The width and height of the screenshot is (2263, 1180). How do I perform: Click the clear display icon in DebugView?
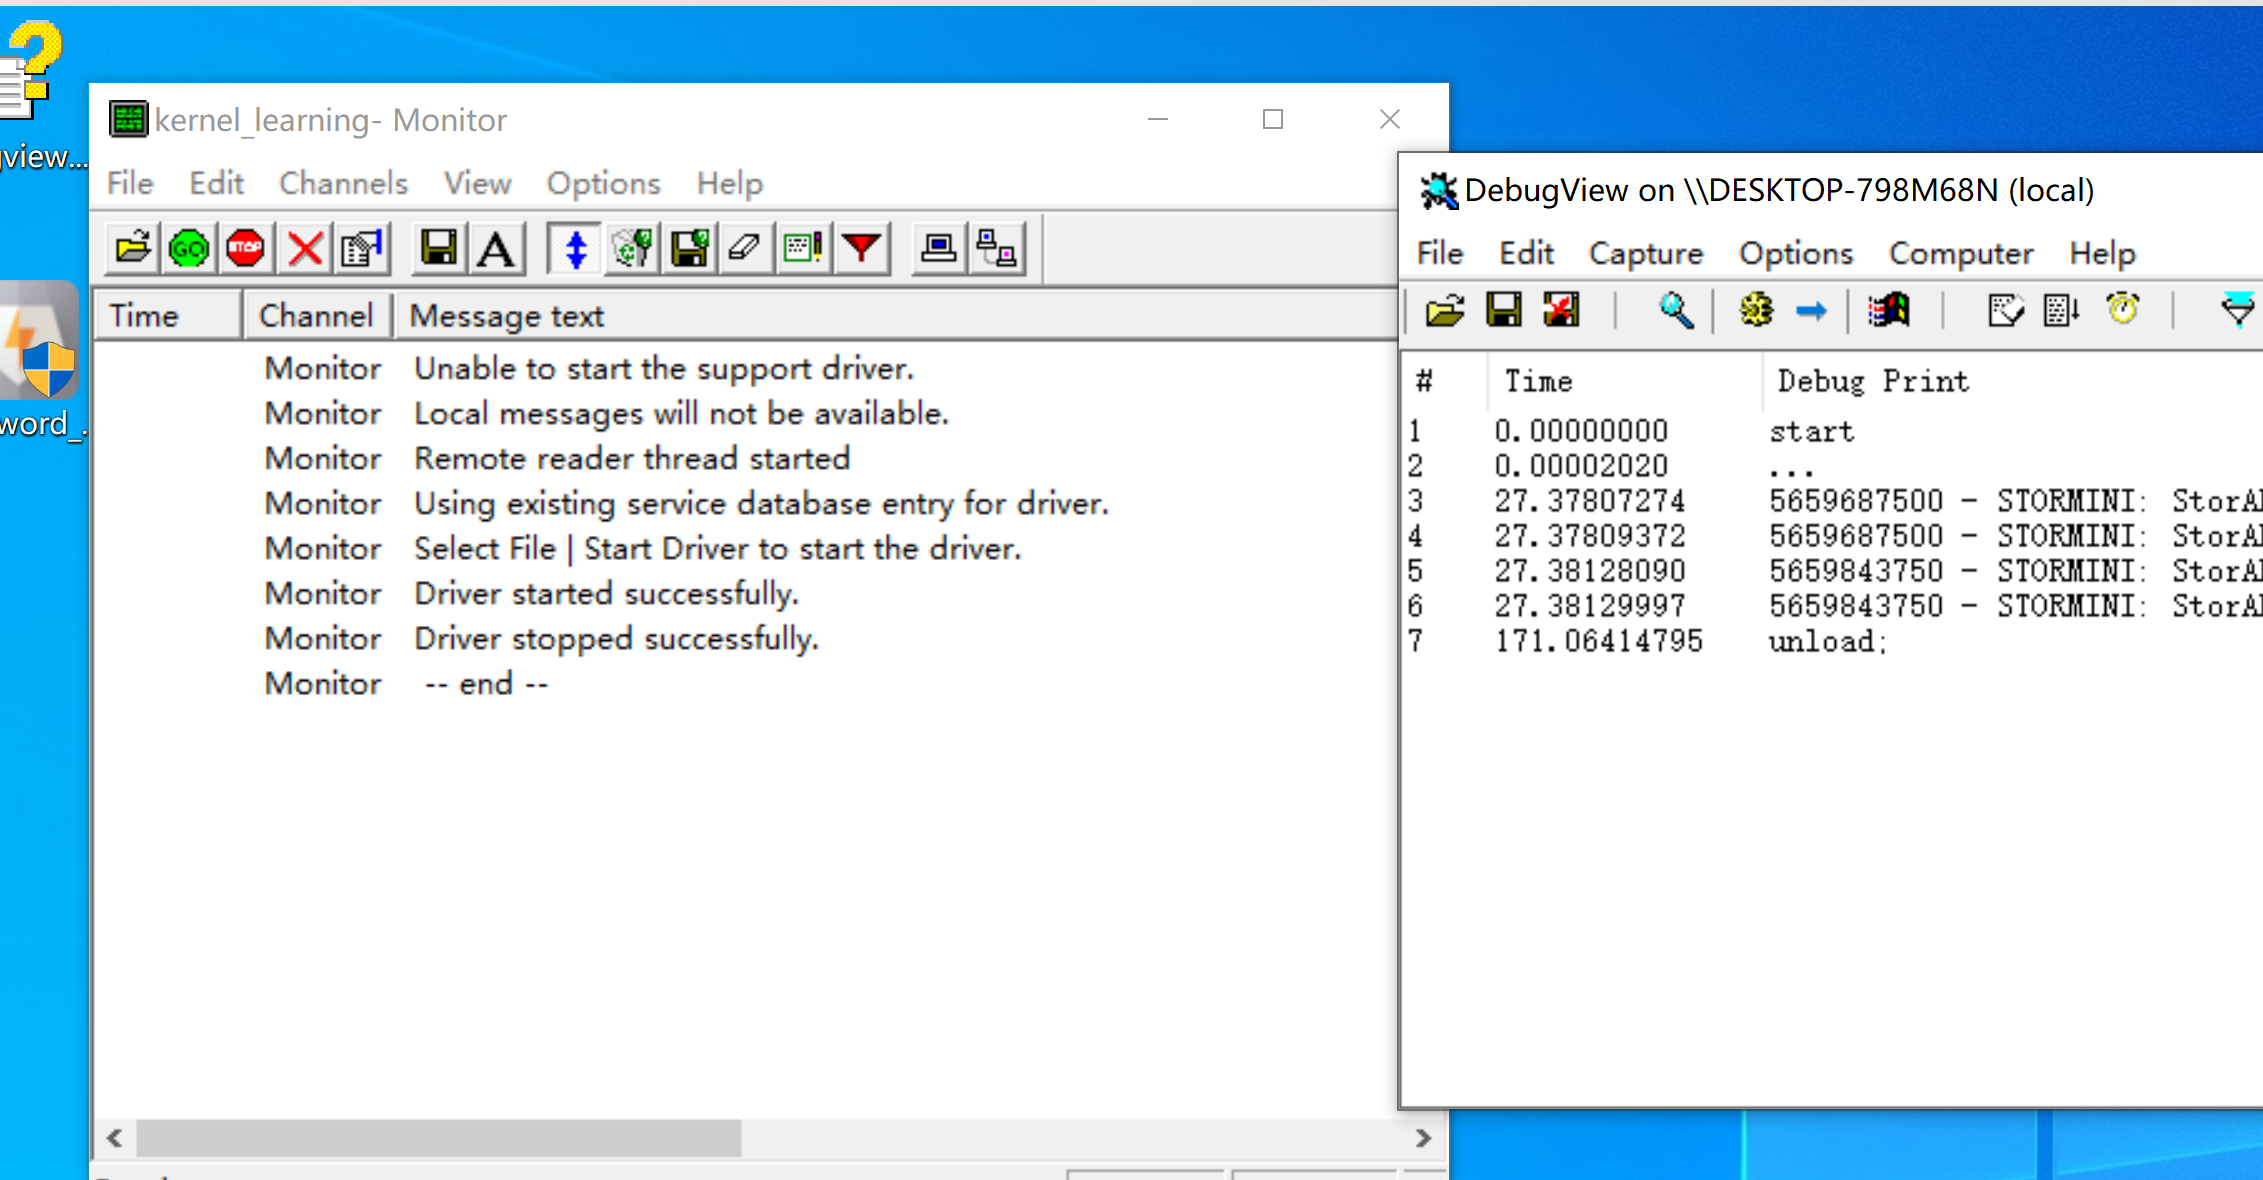2005,311
